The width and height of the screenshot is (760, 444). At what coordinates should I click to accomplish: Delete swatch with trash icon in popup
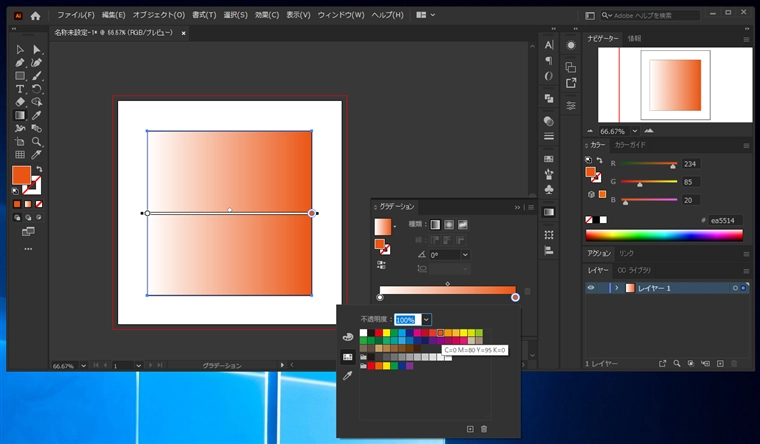[x=484, y=429]
